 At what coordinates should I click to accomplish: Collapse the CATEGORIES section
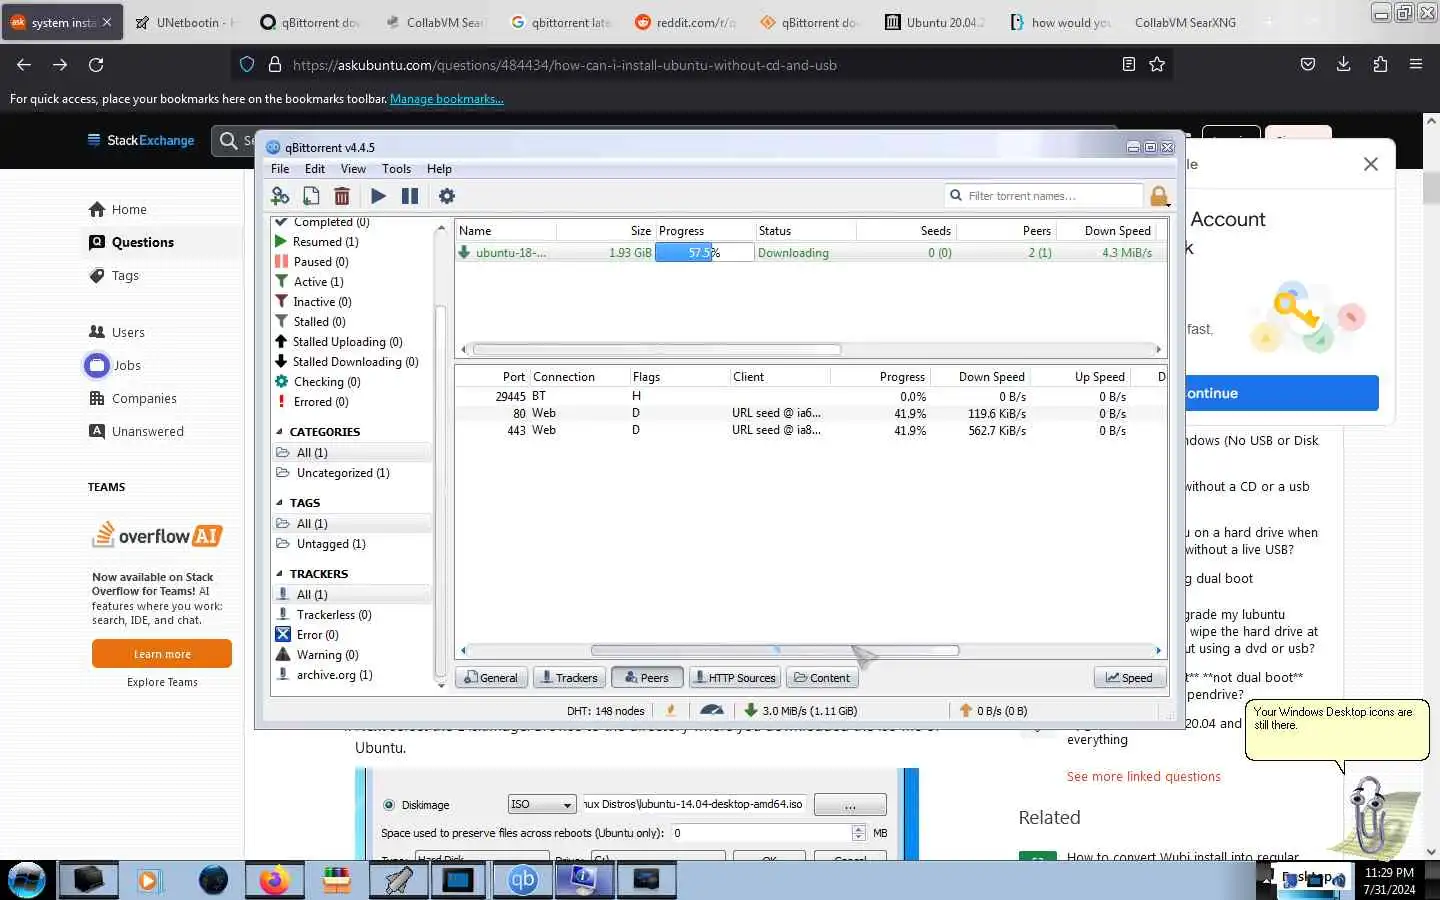click(279, 432)
